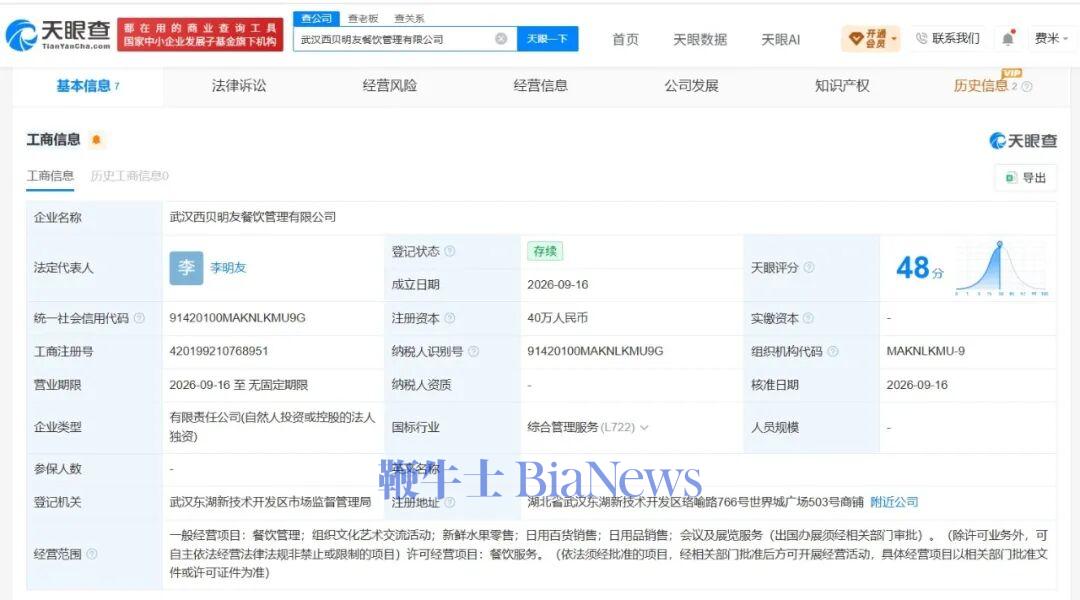This screenshot has width=1080, height=600.
Task: Click the help icon beside 注册资本
Action: click(x=450, y=318)
